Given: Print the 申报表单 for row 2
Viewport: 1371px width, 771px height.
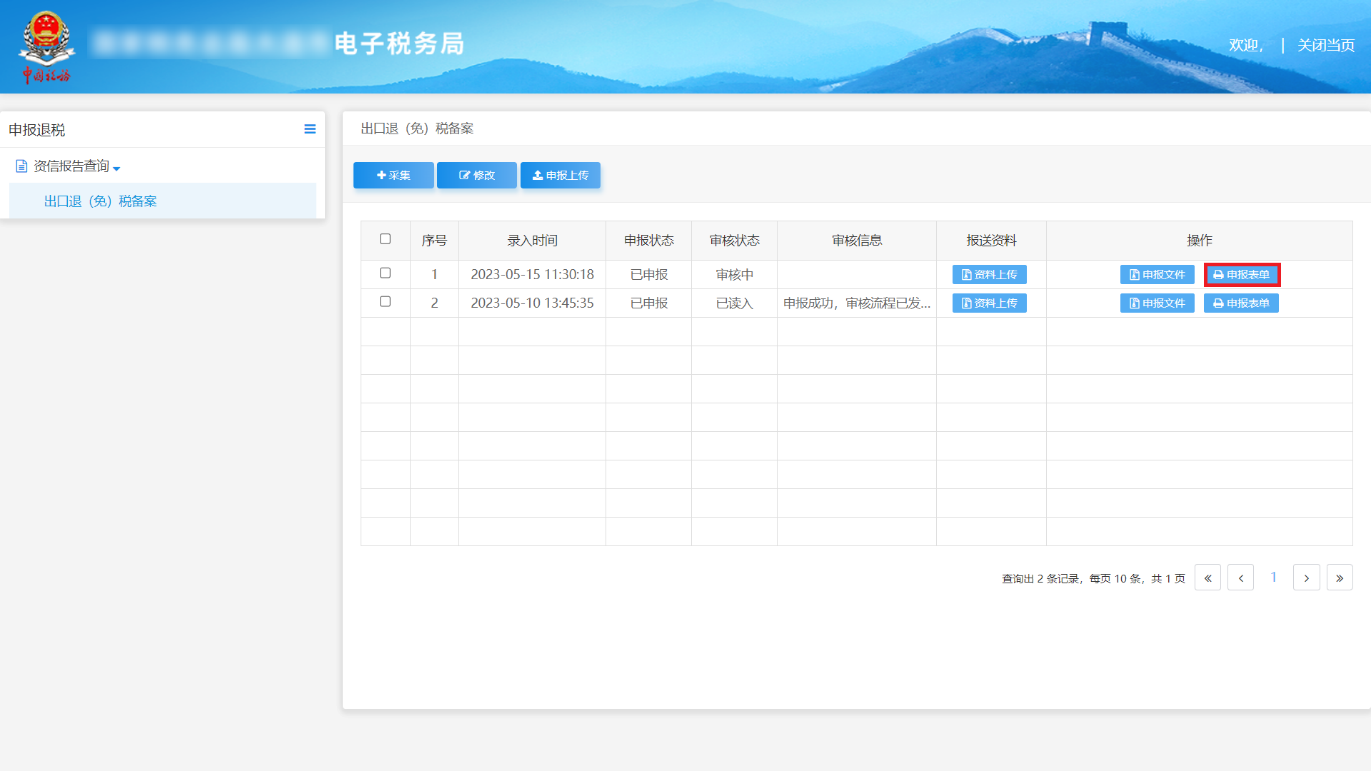Looking at the screenshot, I should [1240, 302].
